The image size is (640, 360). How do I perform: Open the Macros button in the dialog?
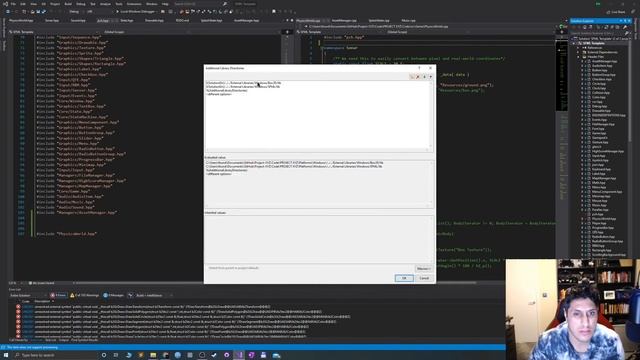coord(424,268)
